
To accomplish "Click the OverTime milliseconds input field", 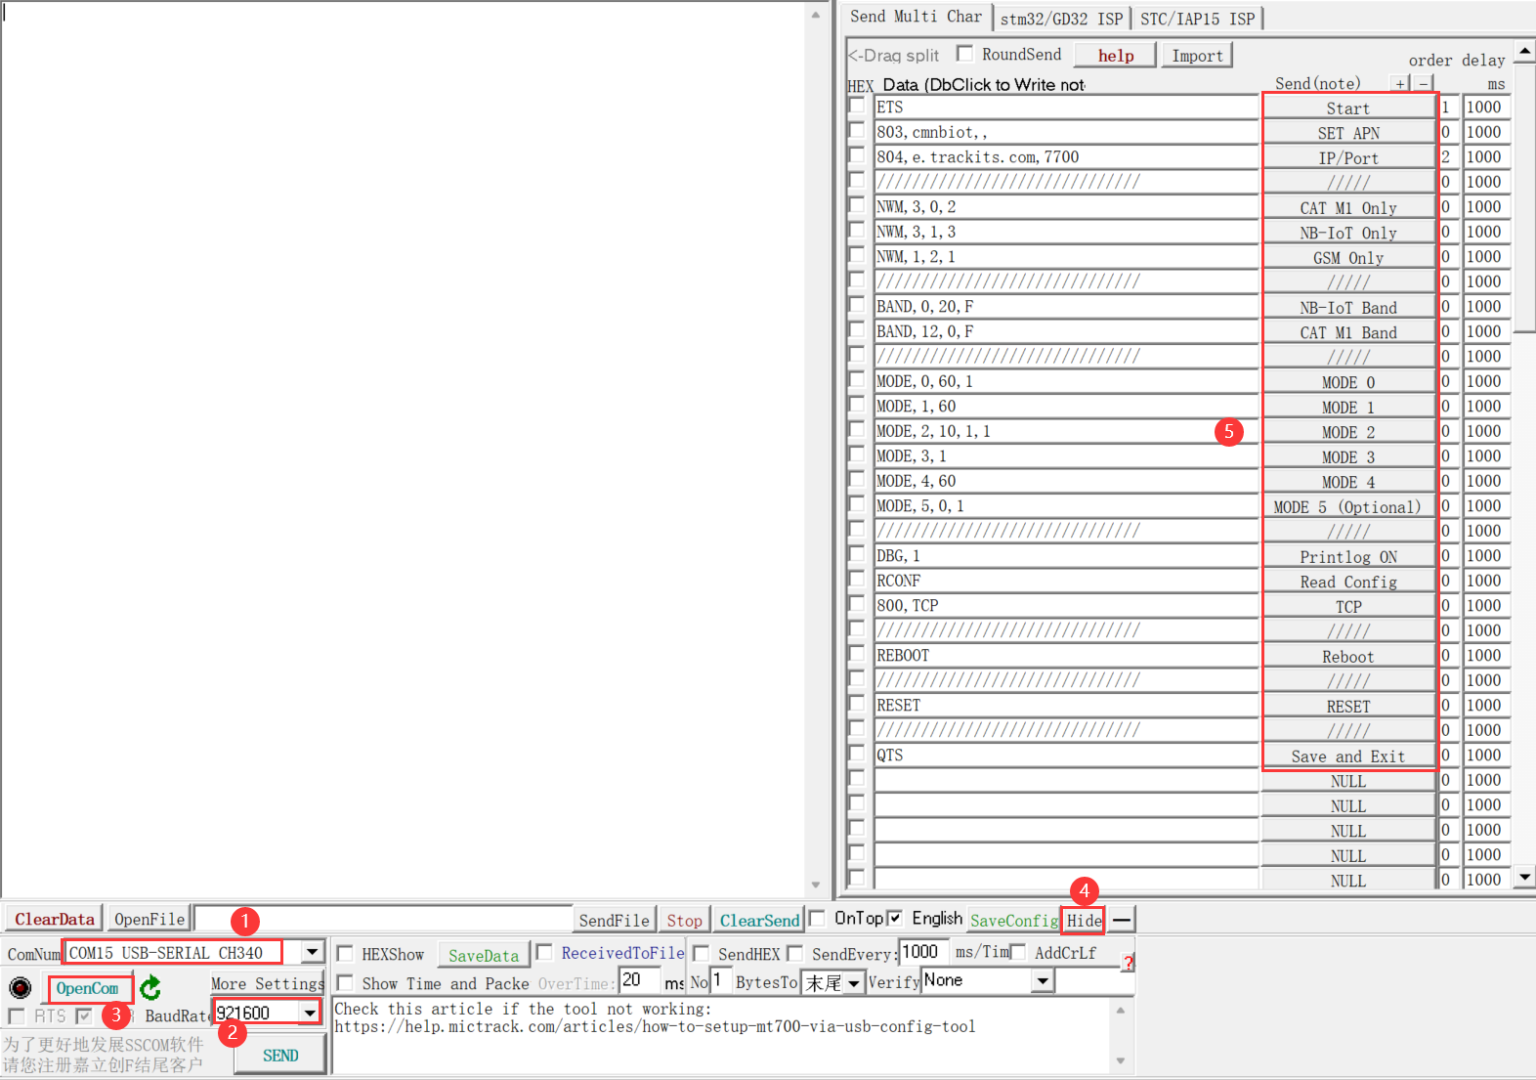I will (x=640, y=982).
